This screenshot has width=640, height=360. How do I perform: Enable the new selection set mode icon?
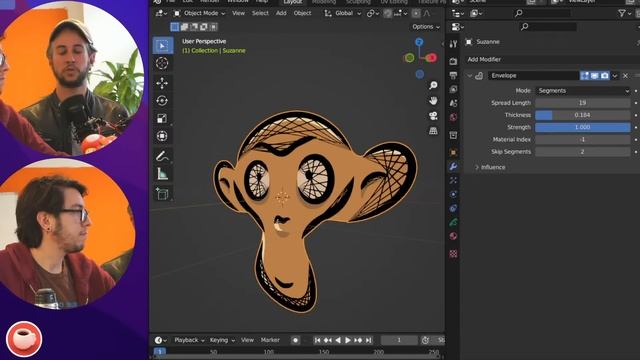pos(175,27)
